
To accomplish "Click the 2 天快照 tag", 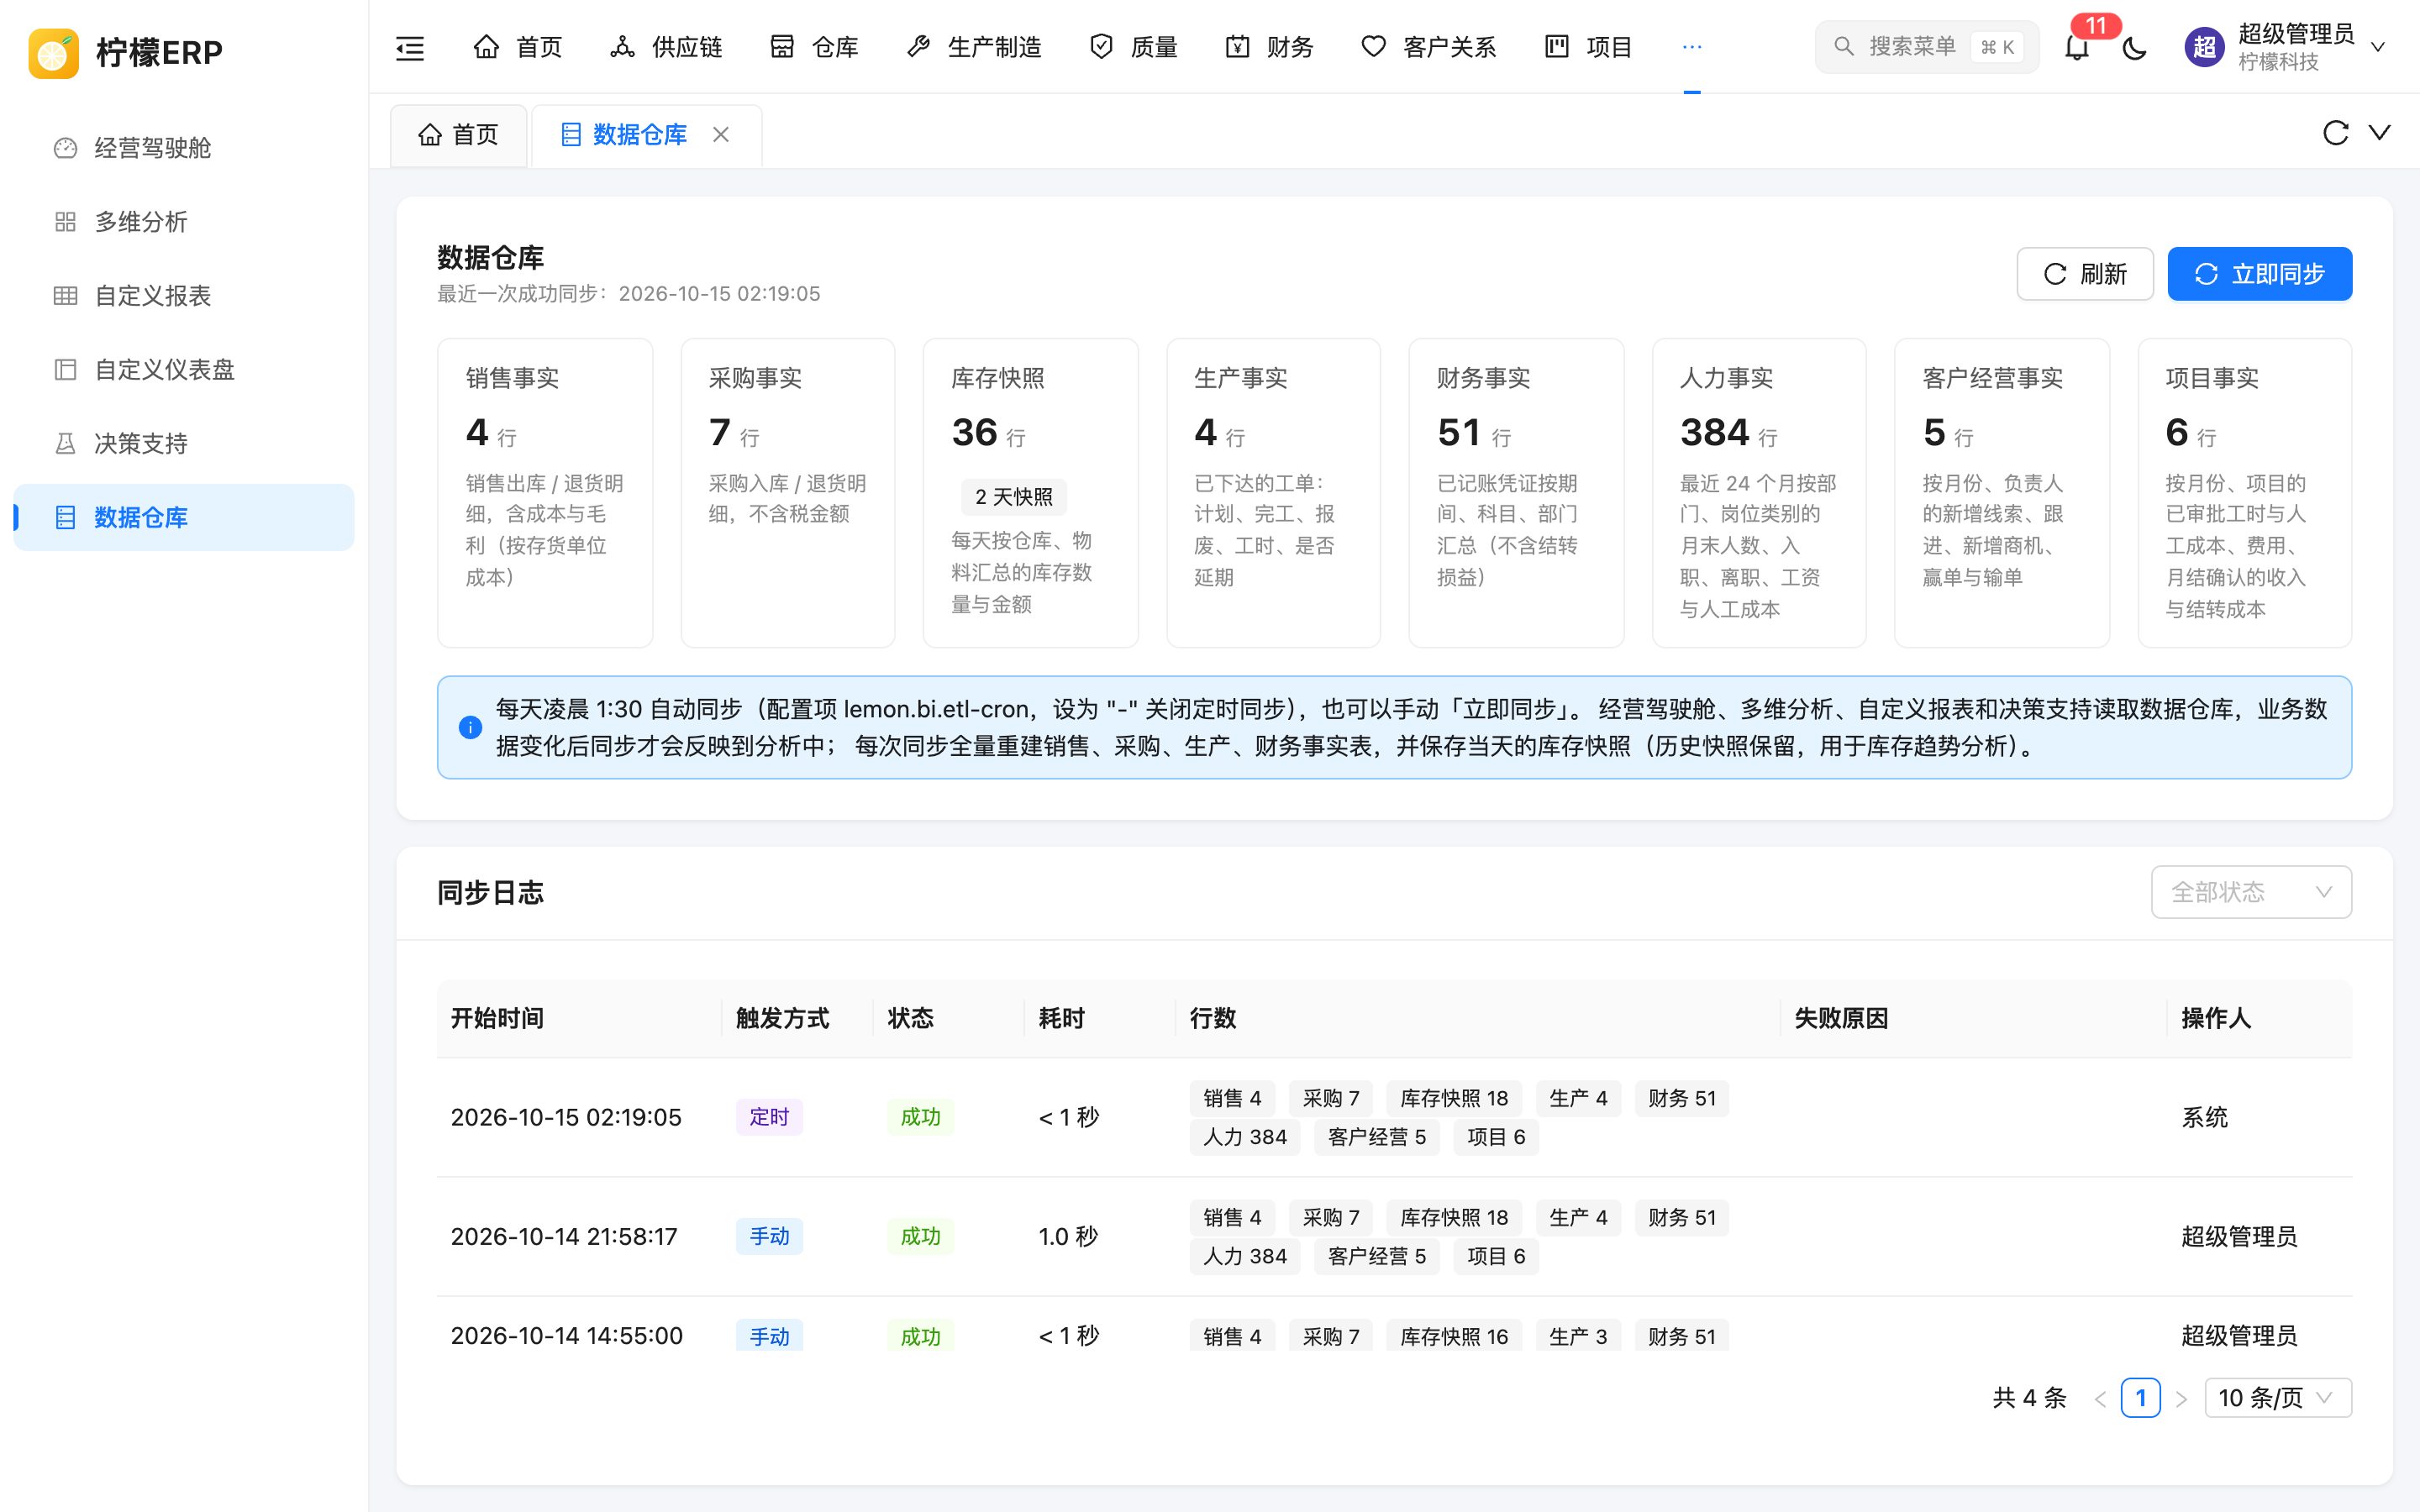I will pyautogui.click(x=1014, y=497).
